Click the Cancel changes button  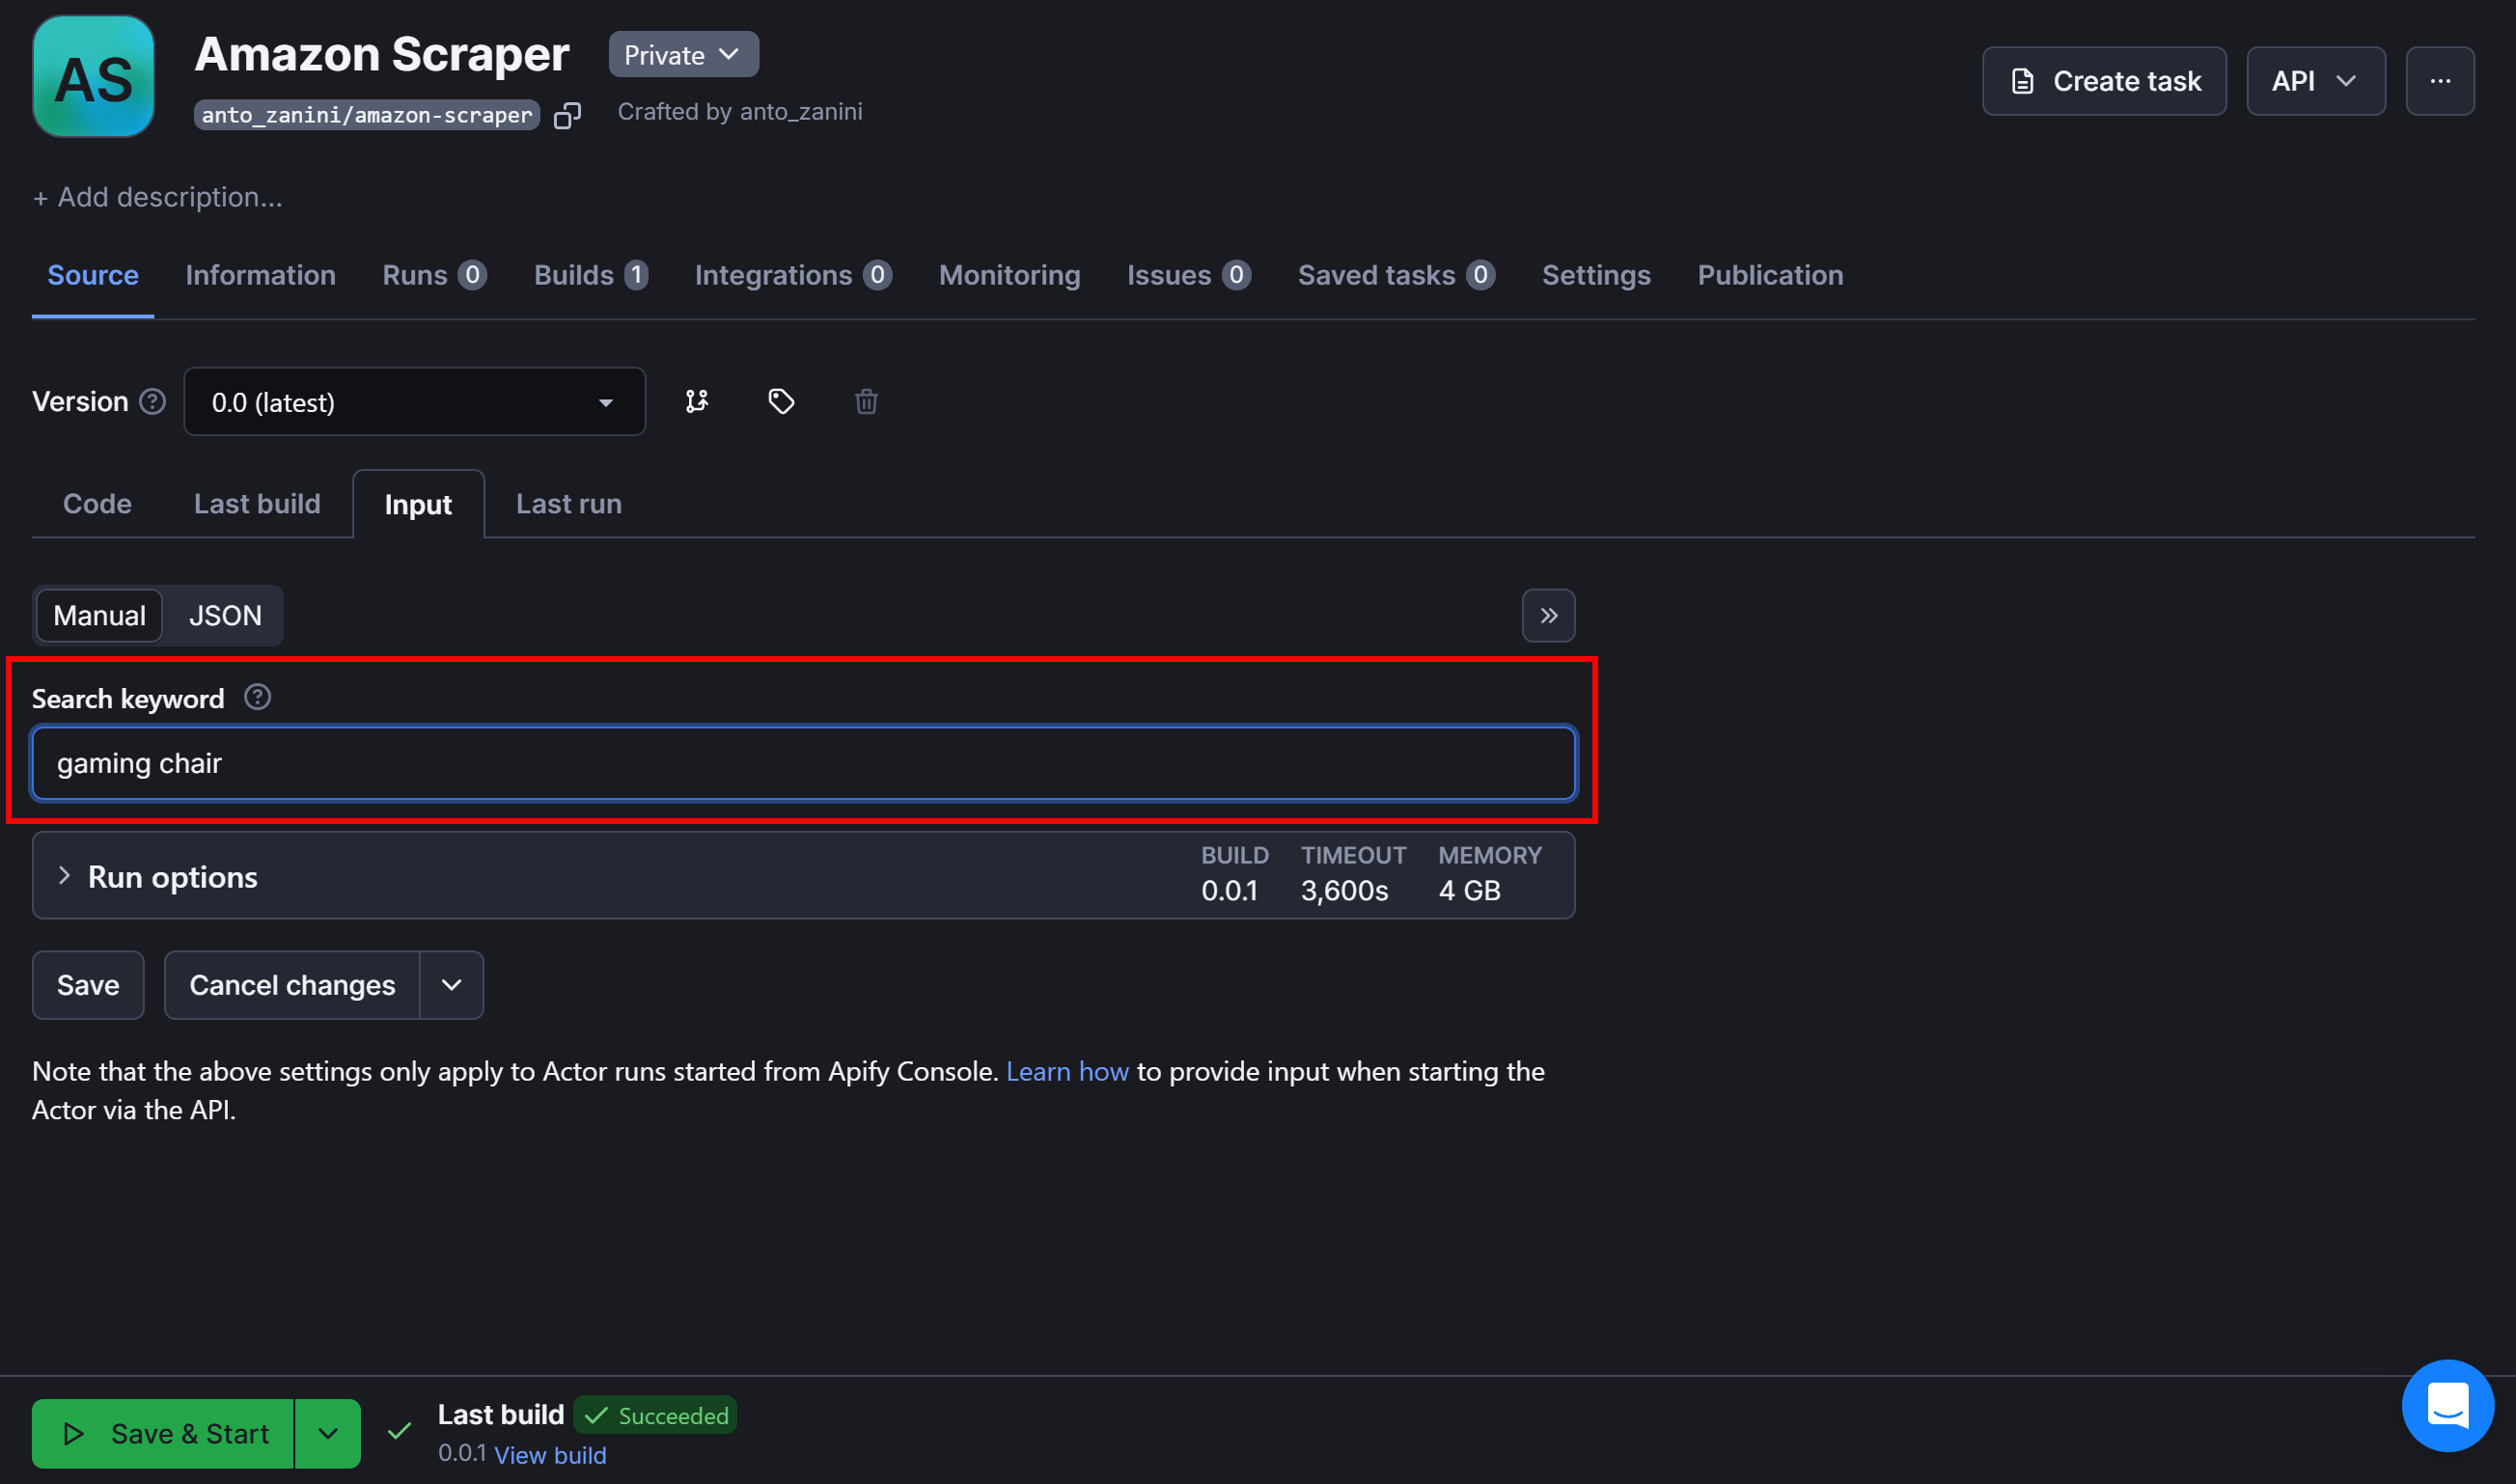(292, 985)
